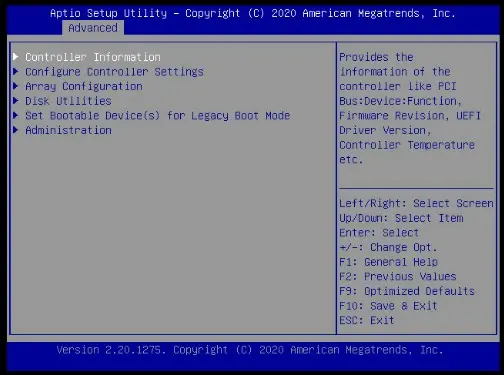Click the 'Aptio Setup Utility' title text
The height and width of the screenshot is (375, 504).
click(108, 13)
